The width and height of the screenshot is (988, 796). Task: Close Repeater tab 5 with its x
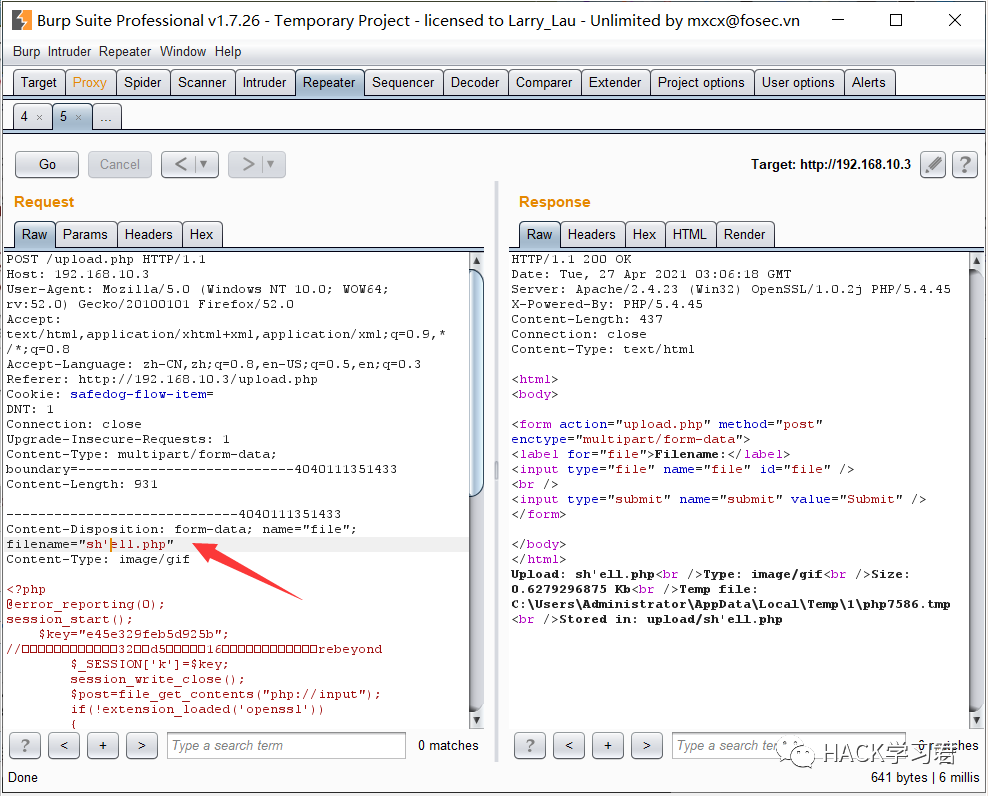click(78, 117)
